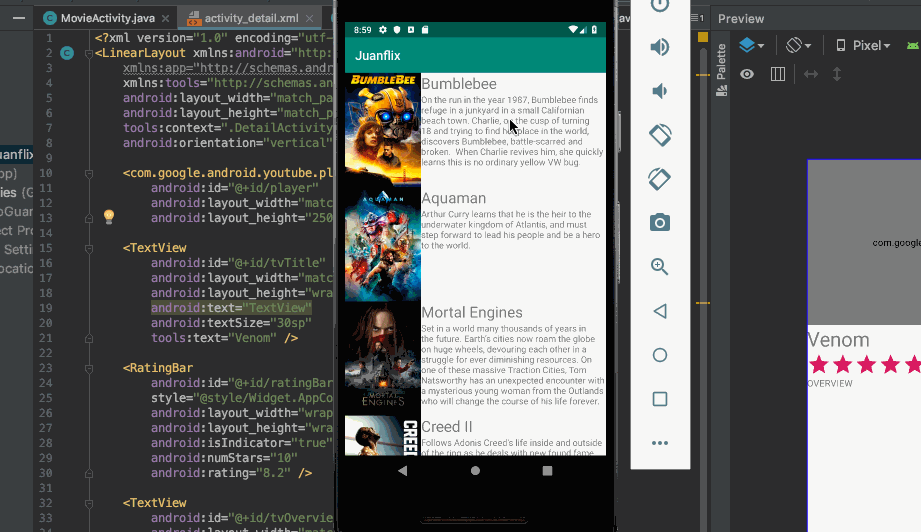Tap phone navigation bar recents button
921x532 pixels.
point(547,470)
